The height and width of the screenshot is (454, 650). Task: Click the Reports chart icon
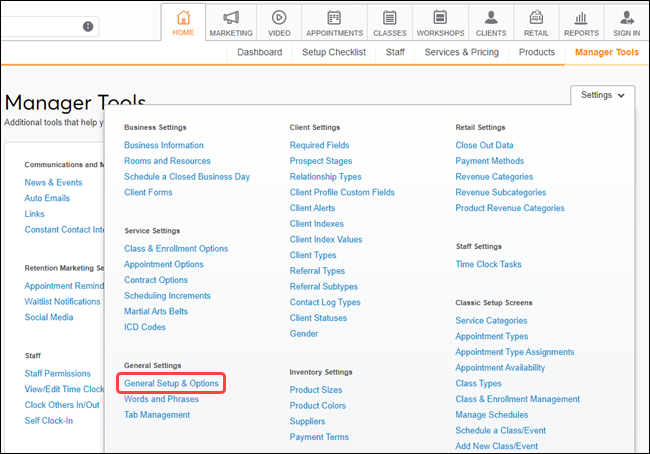tap(581, 18)
